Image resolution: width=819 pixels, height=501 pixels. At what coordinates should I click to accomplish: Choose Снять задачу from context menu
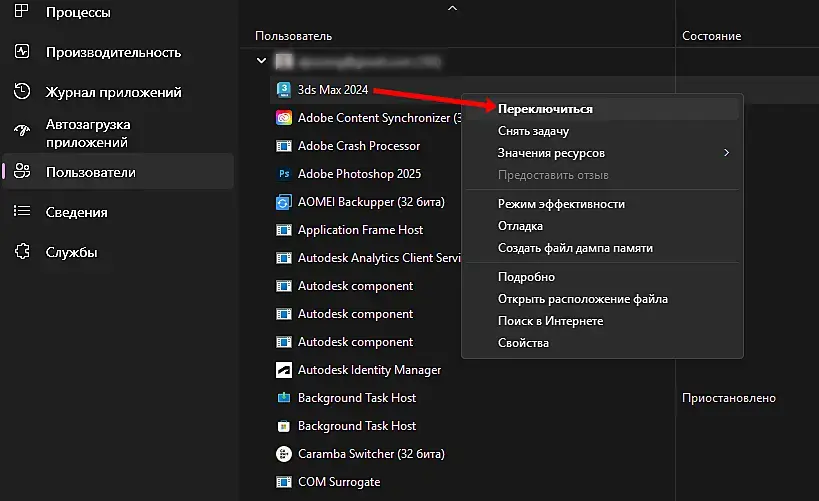(534, 131)
